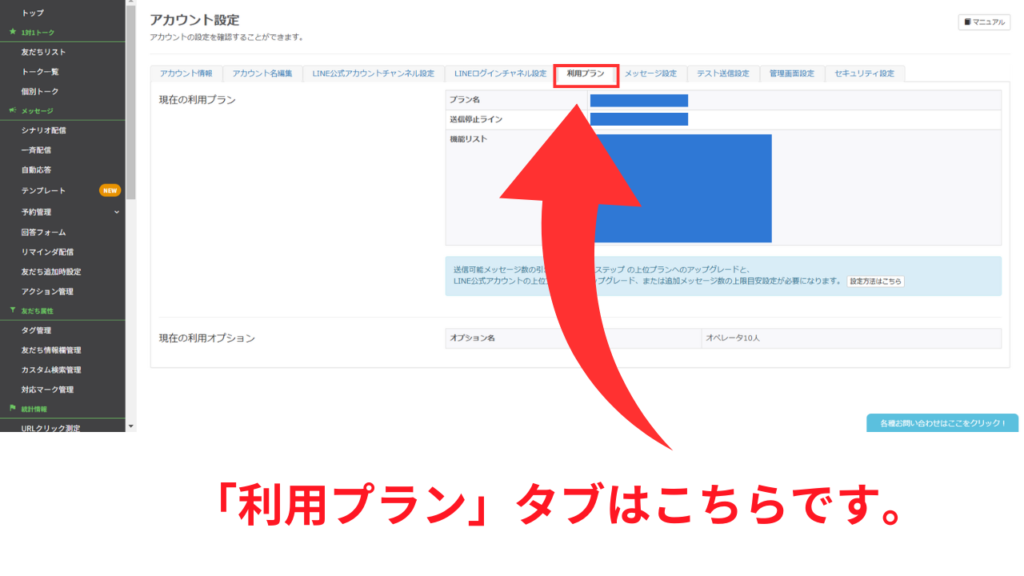1024x576 pixels.
Task: Open 友だちリスト in sidebar
Action: tap(44, 51)
